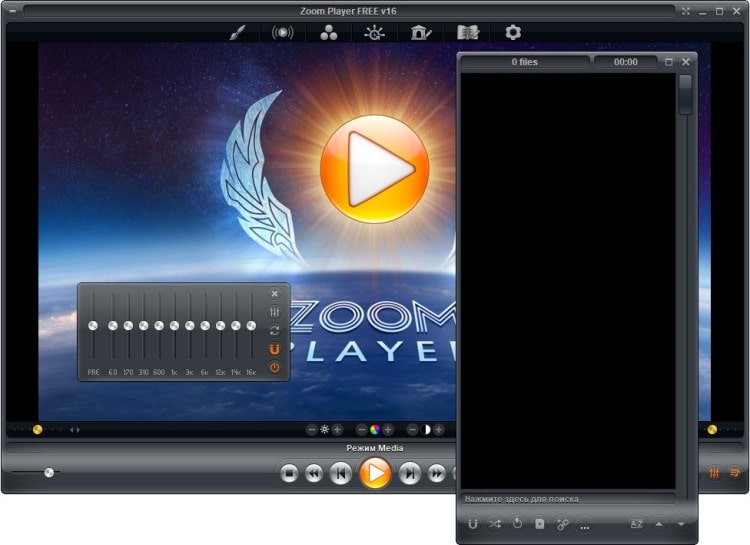Click the saturation color wheel icon
This screenshot has width=750, height=545.
point(375,430)
